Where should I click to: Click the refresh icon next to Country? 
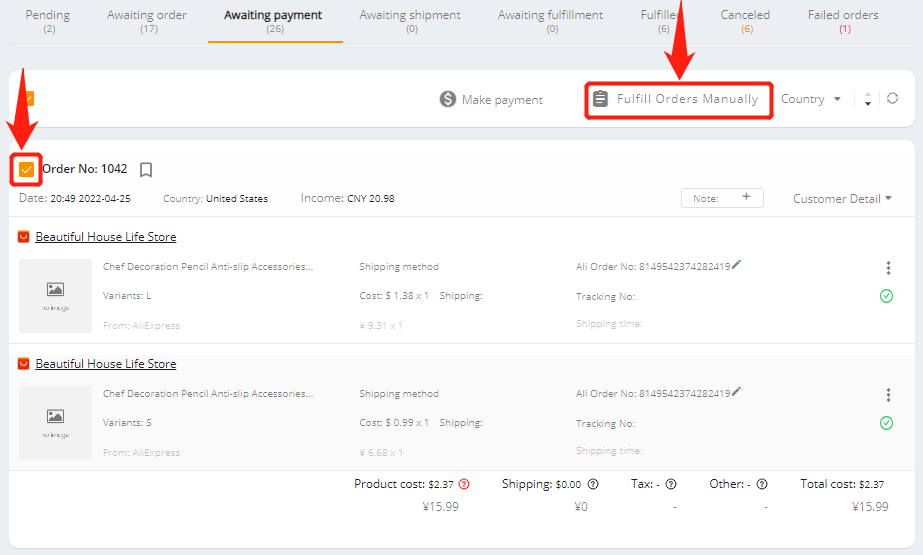point(892,99)
